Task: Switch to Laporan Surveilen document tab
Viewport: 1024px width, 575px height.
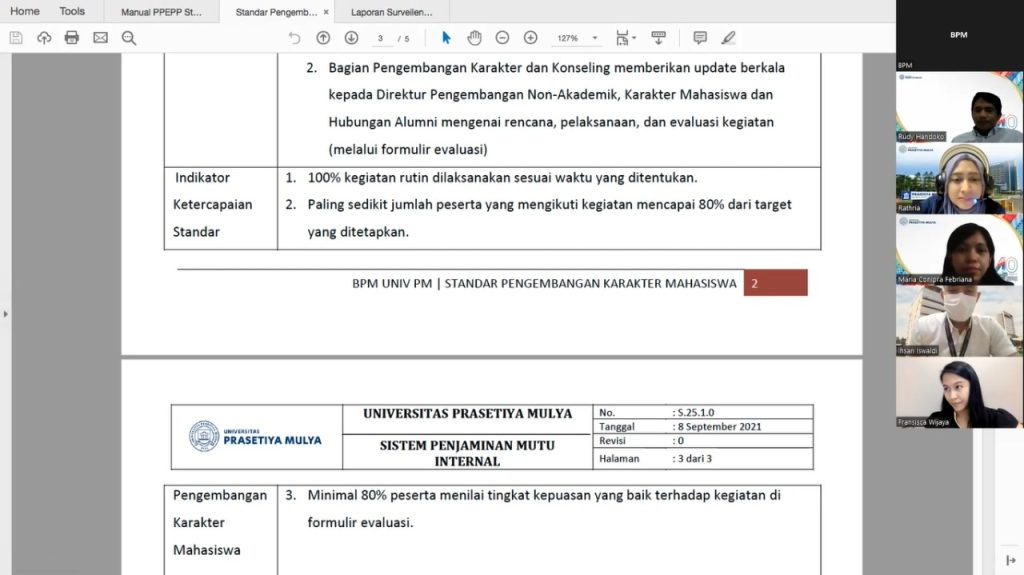Action: [x=391, y=12]
